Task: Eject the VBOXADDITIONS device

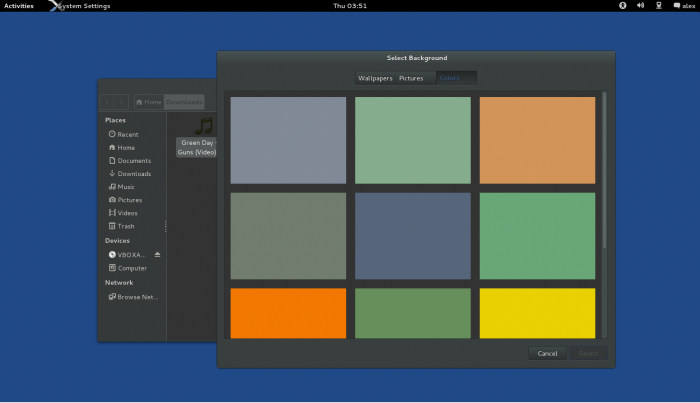Action: [157, 255]
